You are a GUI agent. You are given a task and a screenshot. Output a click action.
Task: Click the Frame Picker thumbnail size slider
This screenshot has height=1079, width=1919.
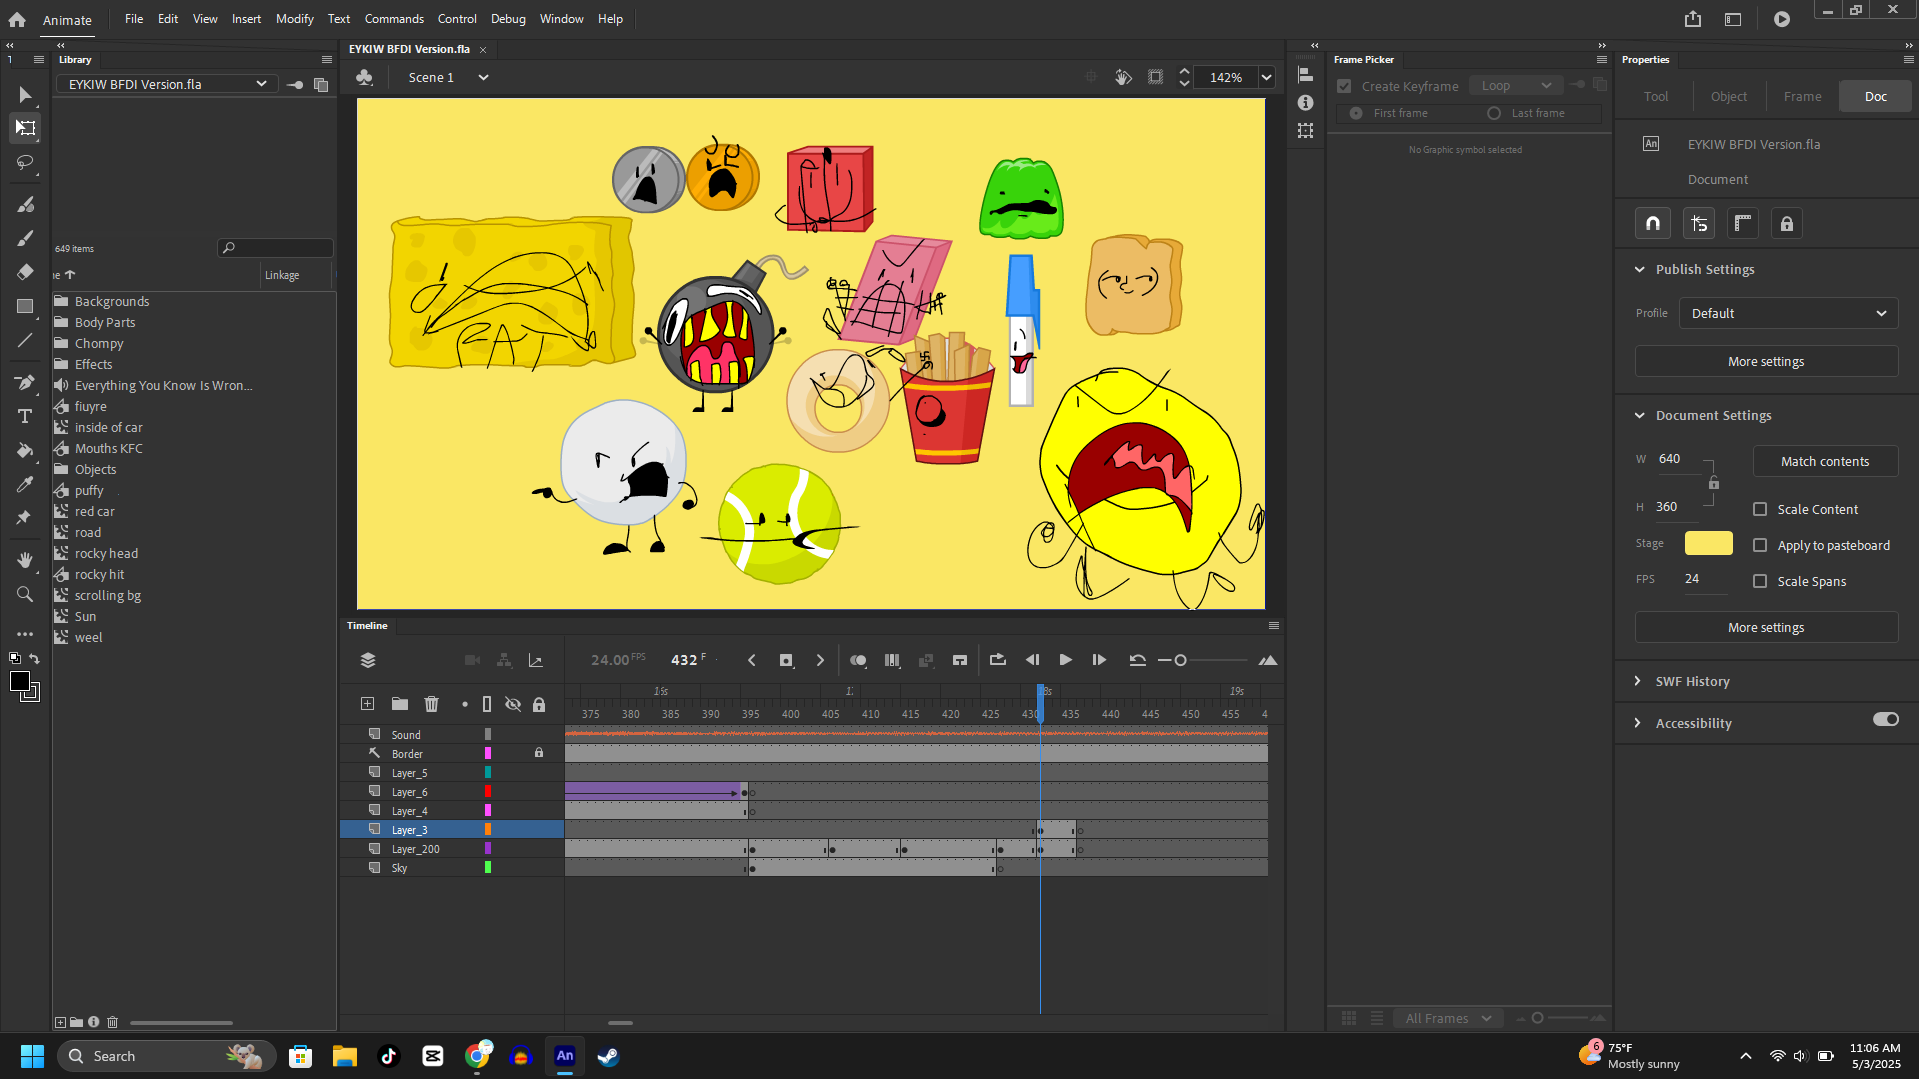click(x=1538, y=1018)
